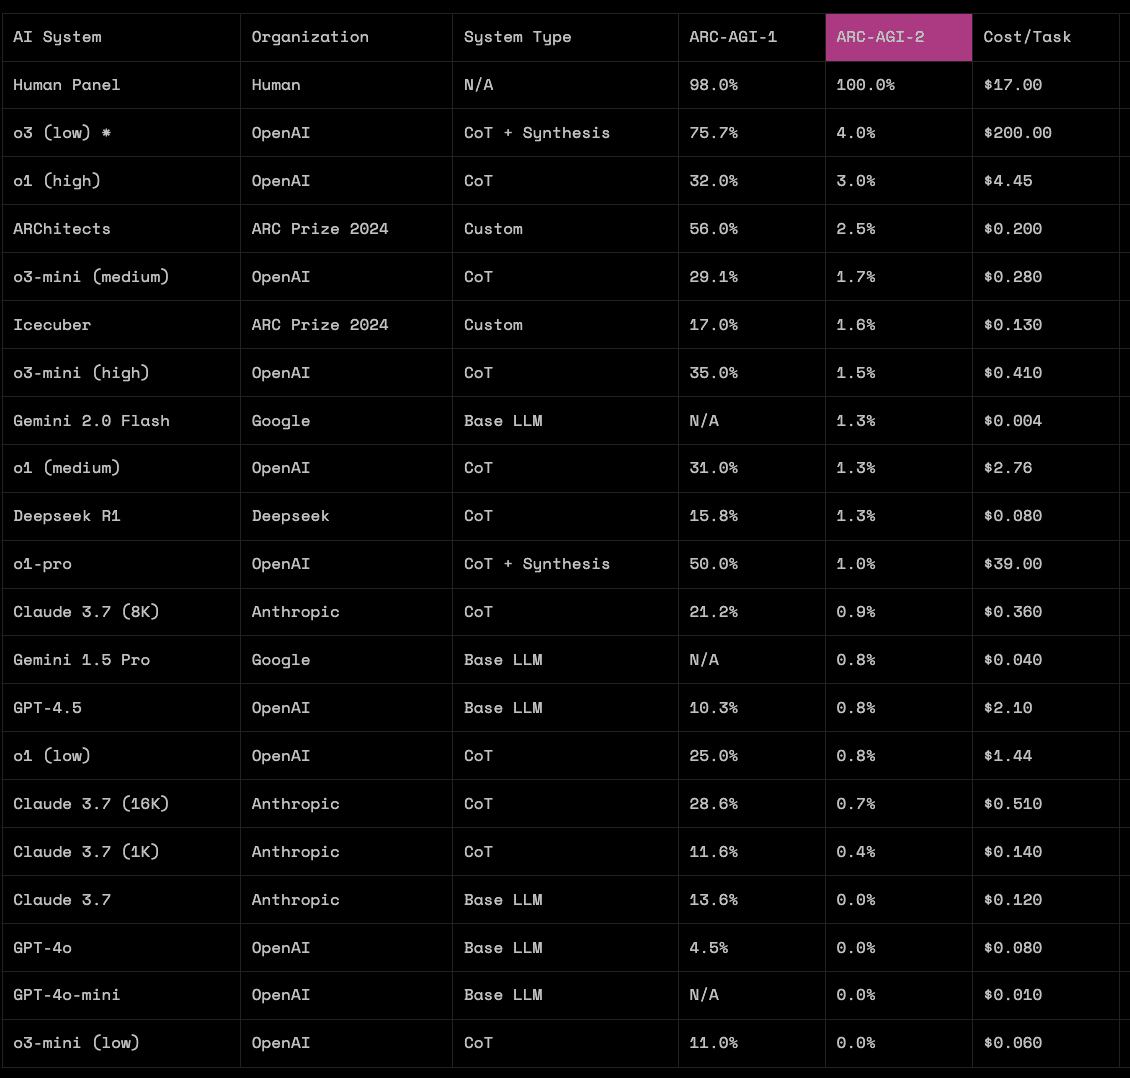
Task: Select the $0.410 cost value
Action: click(1013, 373)
